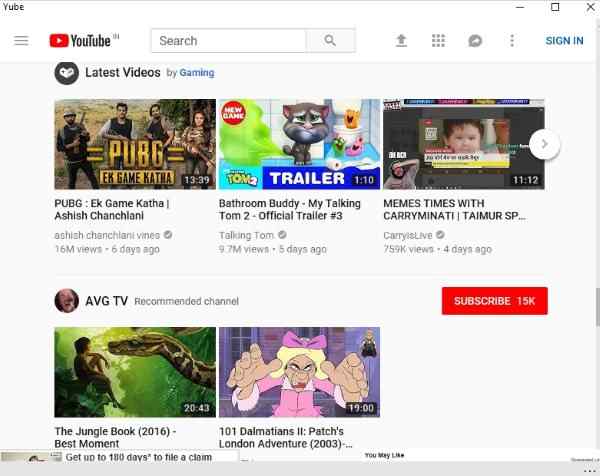Open the 'file a claim' ad banner
This screenshot has width=600, height=476.
pyautogui.click(x=120, y=456)
